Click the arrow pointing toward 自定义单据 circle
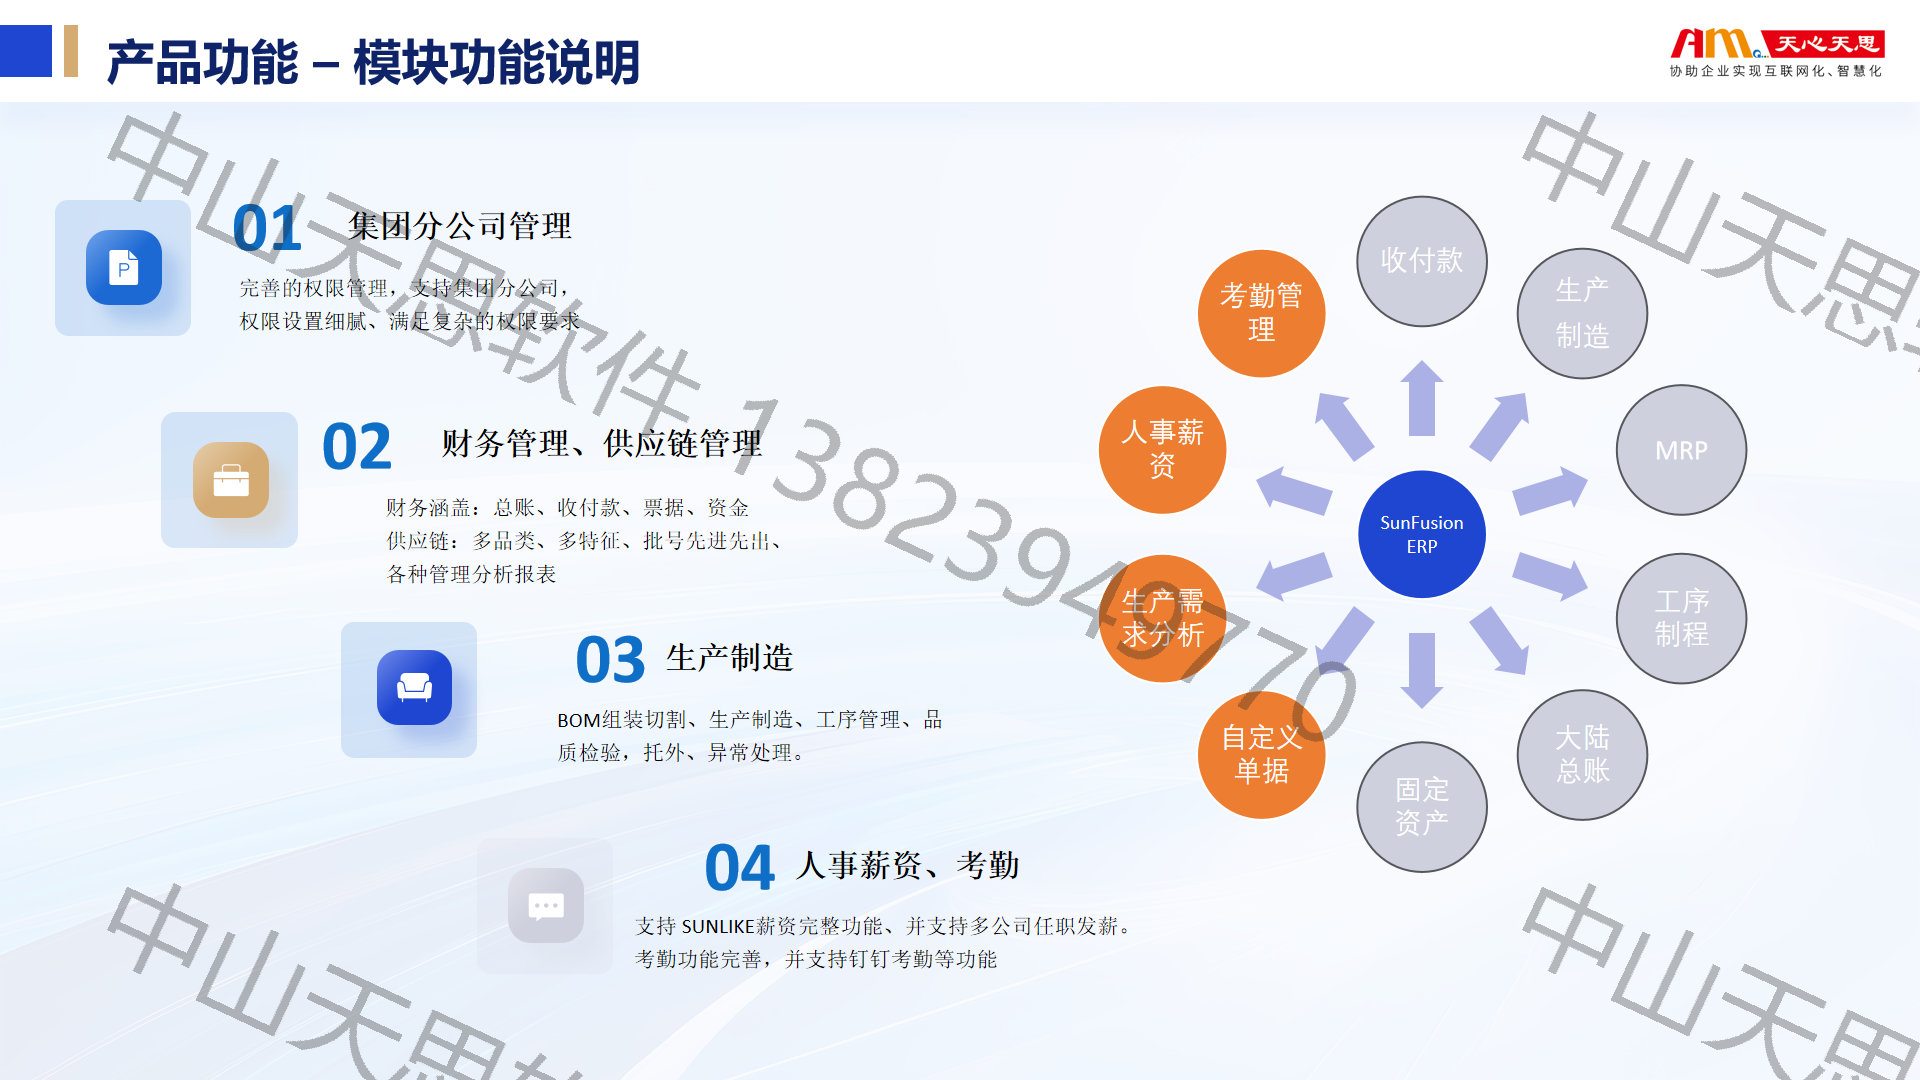Viewport: 1920px width, 1080px height. click(1344, 640)
